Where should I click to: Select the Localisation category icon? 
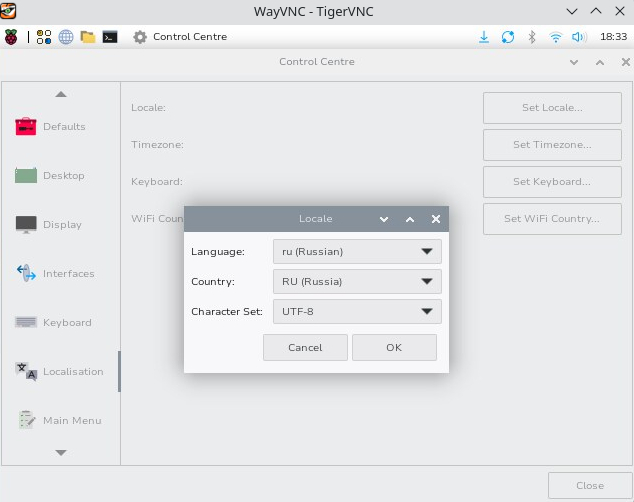(26, 371)
